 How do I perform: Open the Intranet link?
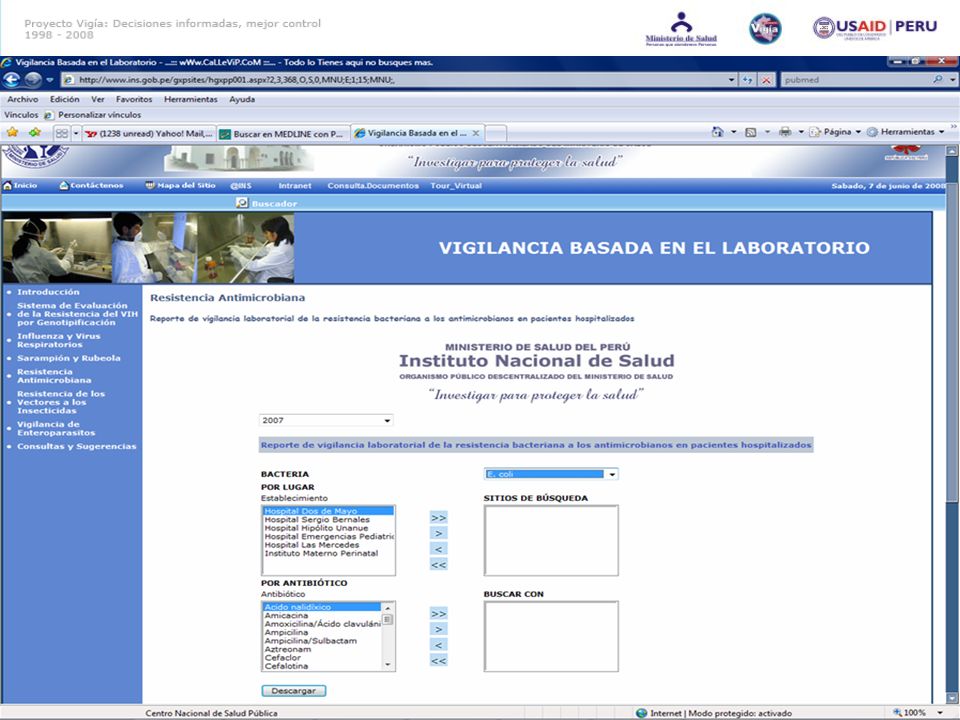tap(294, 186)
